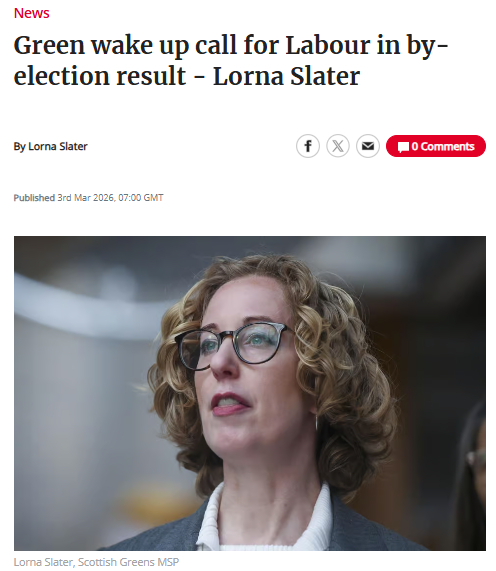Share the article on Facebook
Screen dimensions: 496x571
[308, 146]
